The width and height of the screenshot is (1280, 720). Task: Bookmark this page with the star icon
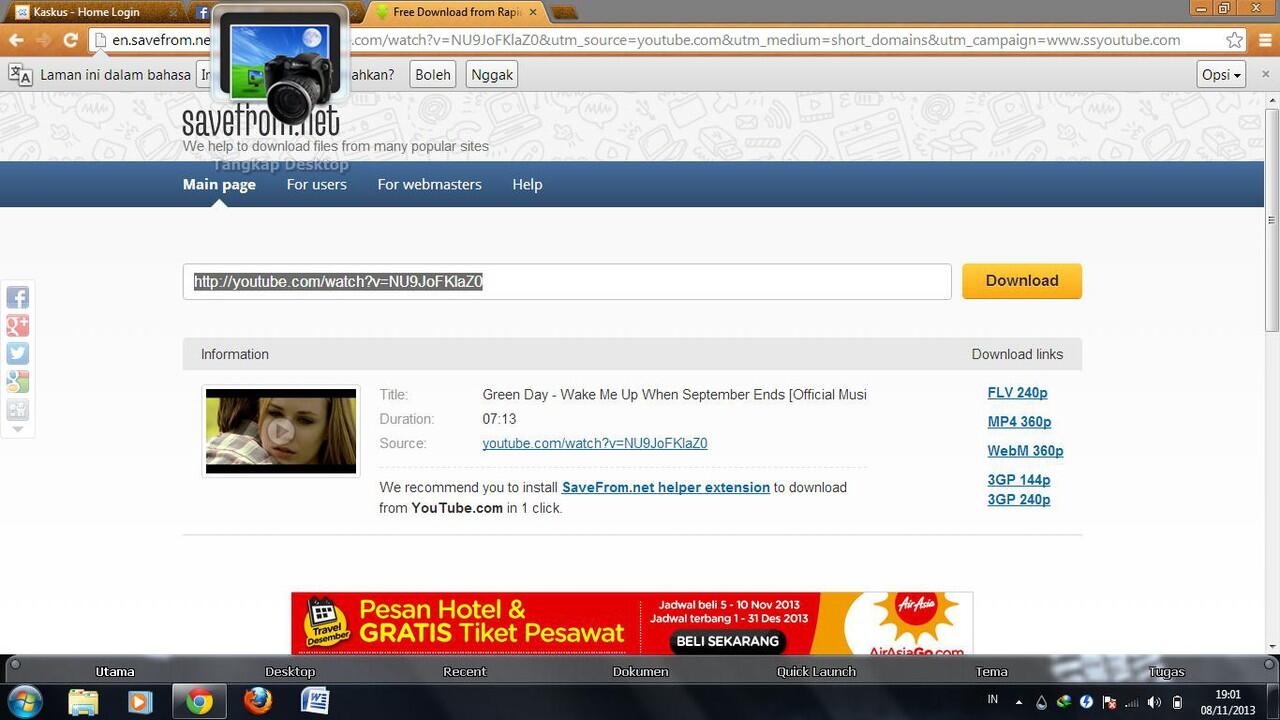[1235, 40]
